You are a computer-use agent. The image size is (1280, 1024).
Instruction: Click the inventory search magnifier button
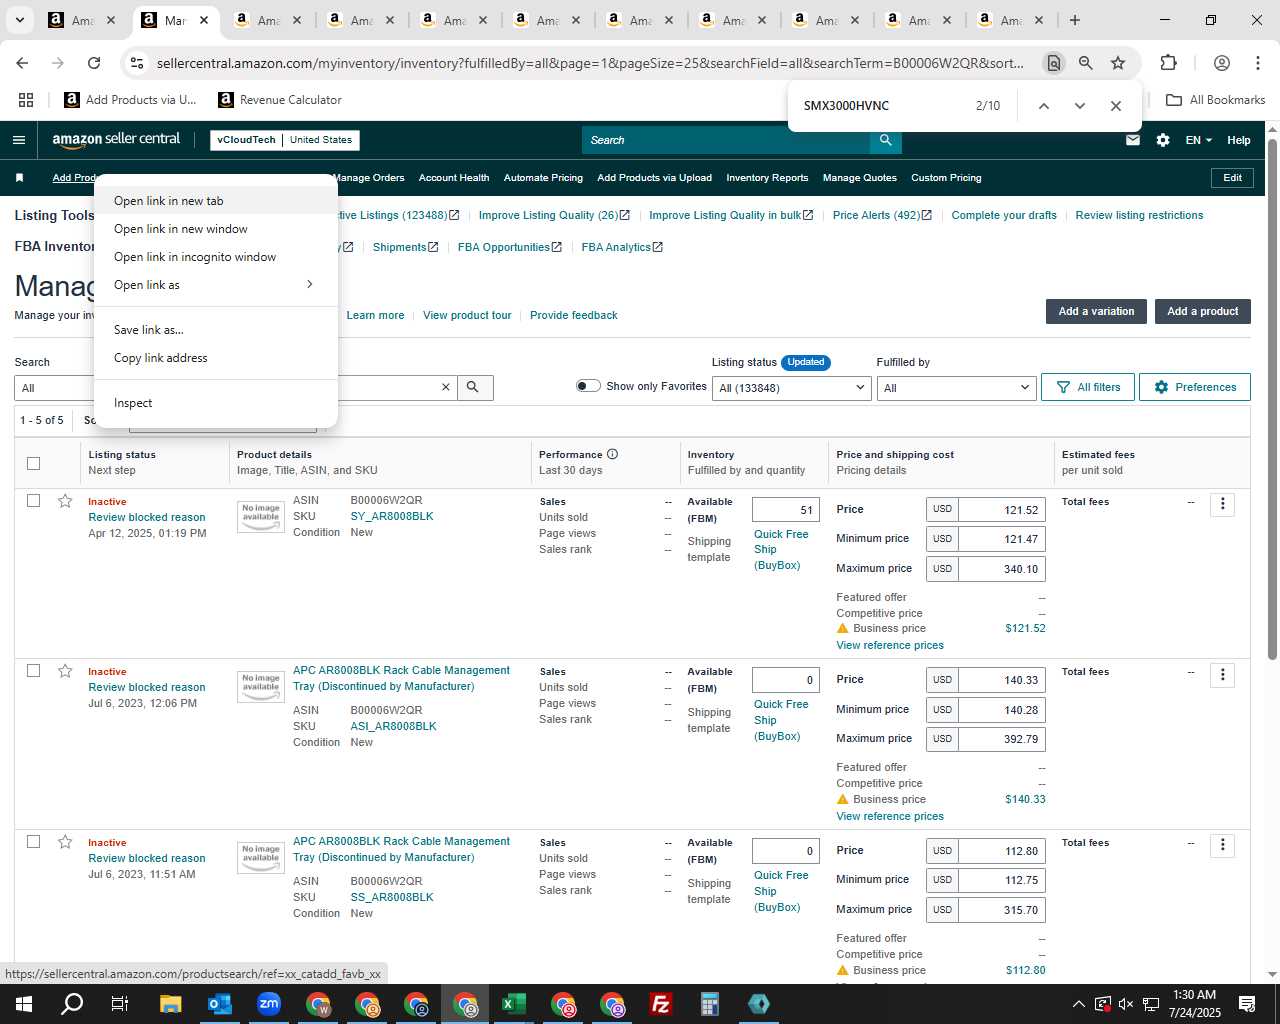[475, 387]
